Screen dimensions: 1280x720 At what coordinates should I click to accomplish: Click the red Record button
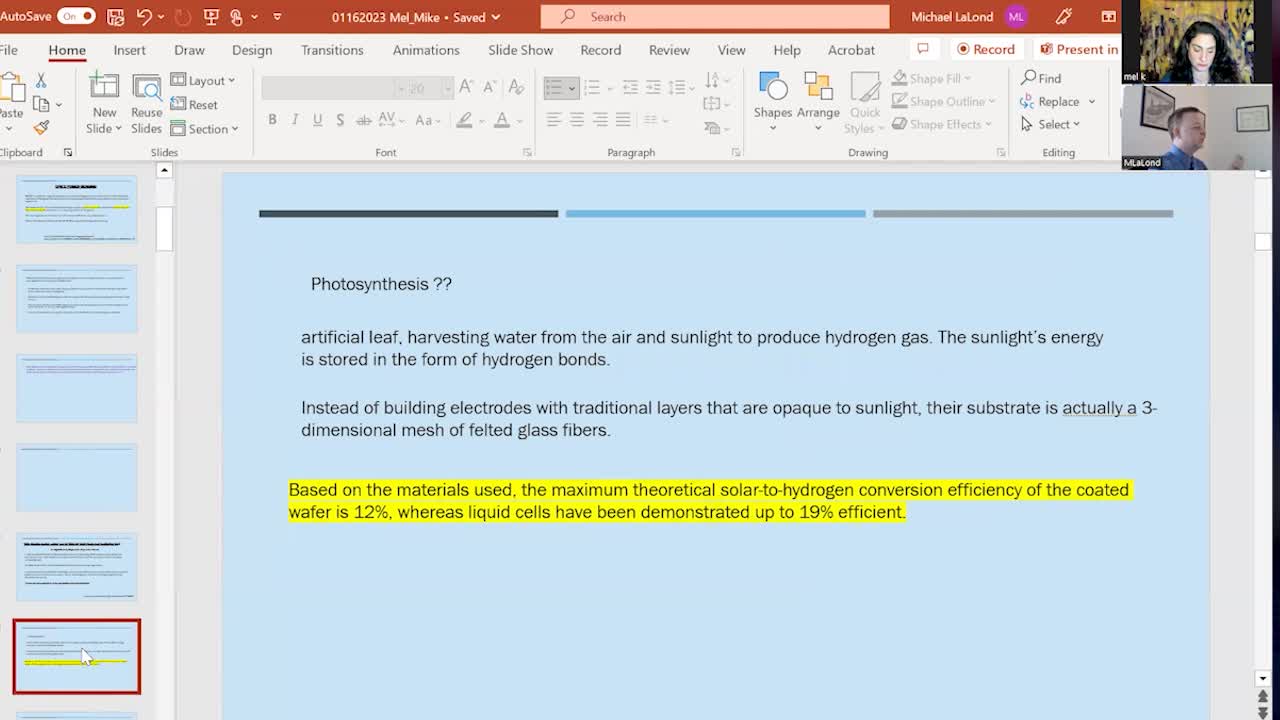986,49
